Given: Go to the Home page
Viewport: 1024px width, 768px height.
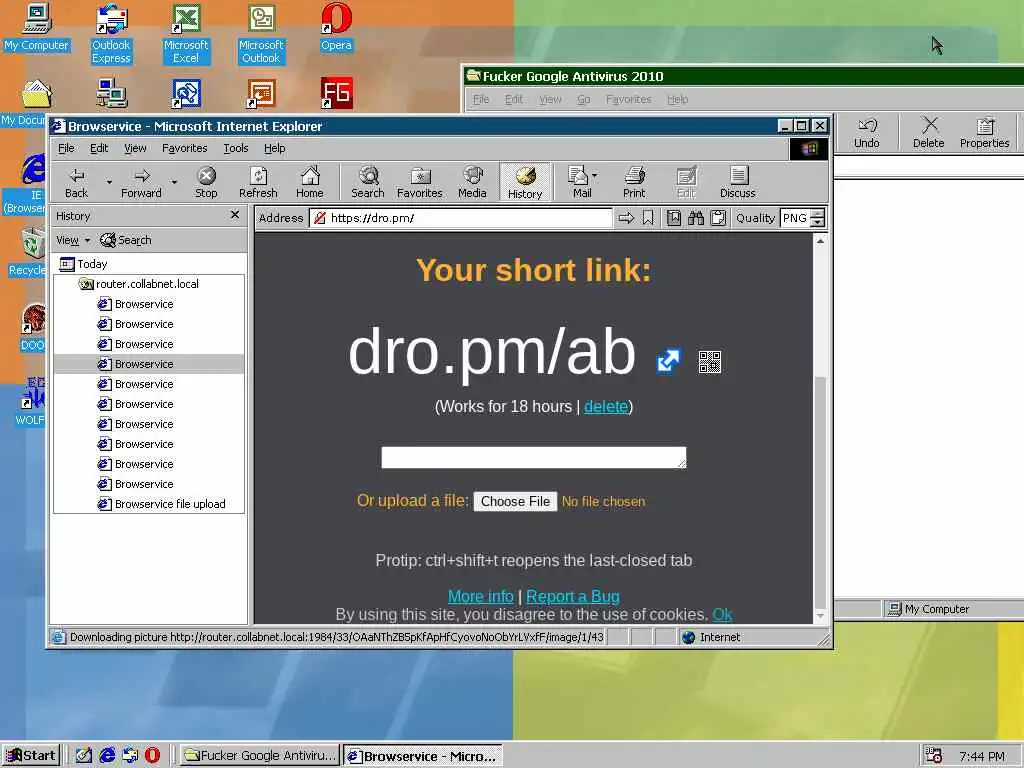Looking at the screenshot, I should 310,182.
